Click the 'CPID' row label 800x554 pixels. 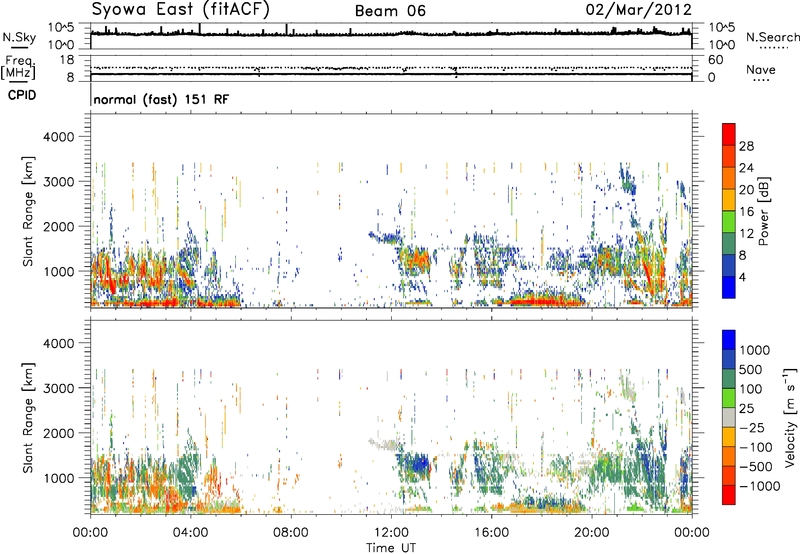[22, 95]
